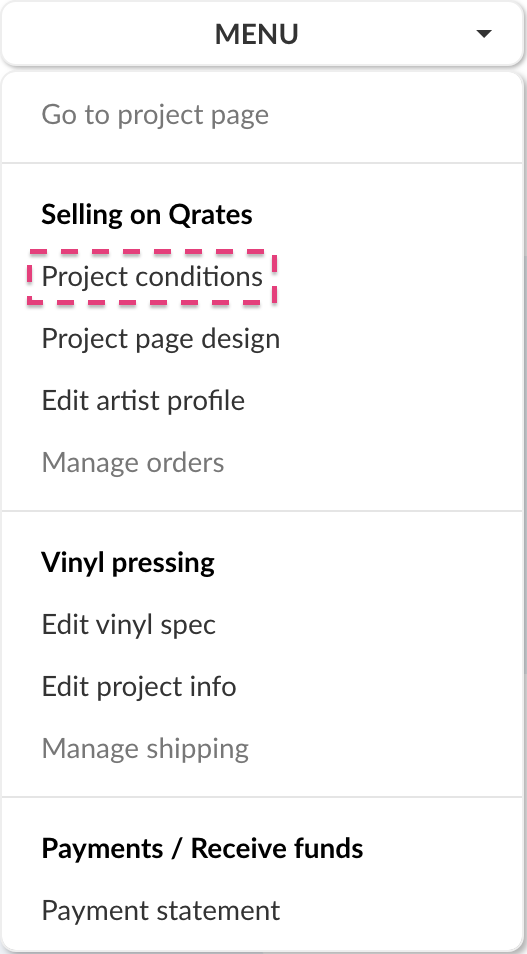Image resolution: width=527 pixels, height=954 pixels.
Task: Select the greyed Manage orders entry
Action: pos(133,462)
